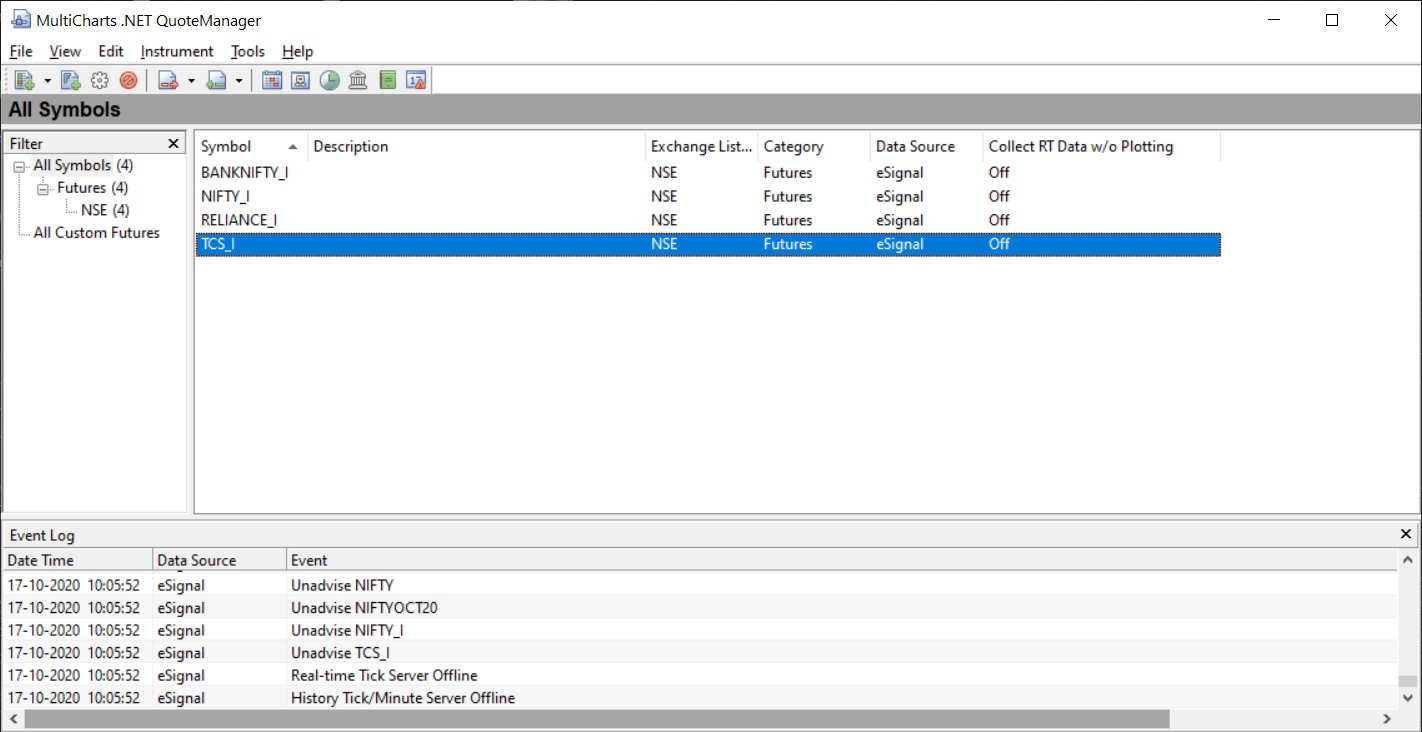Select the 'Unadvise TCS_I' event log entry
The image size is (1422, 732).
[700, 653]
